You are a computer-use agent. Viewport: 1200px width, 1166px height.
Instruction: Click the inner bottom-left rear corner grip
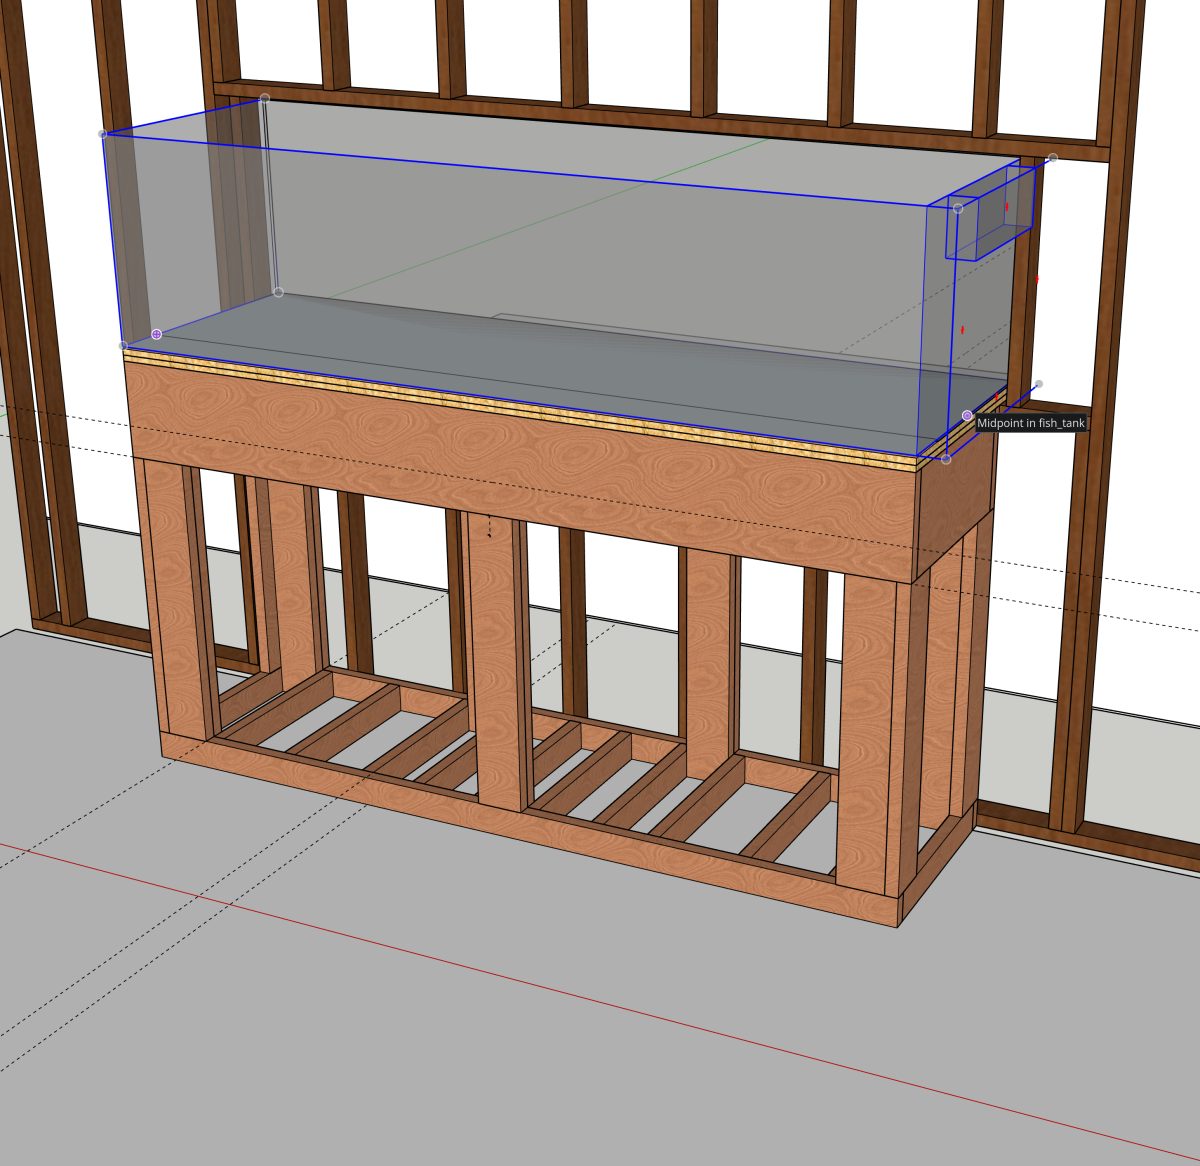278,292
